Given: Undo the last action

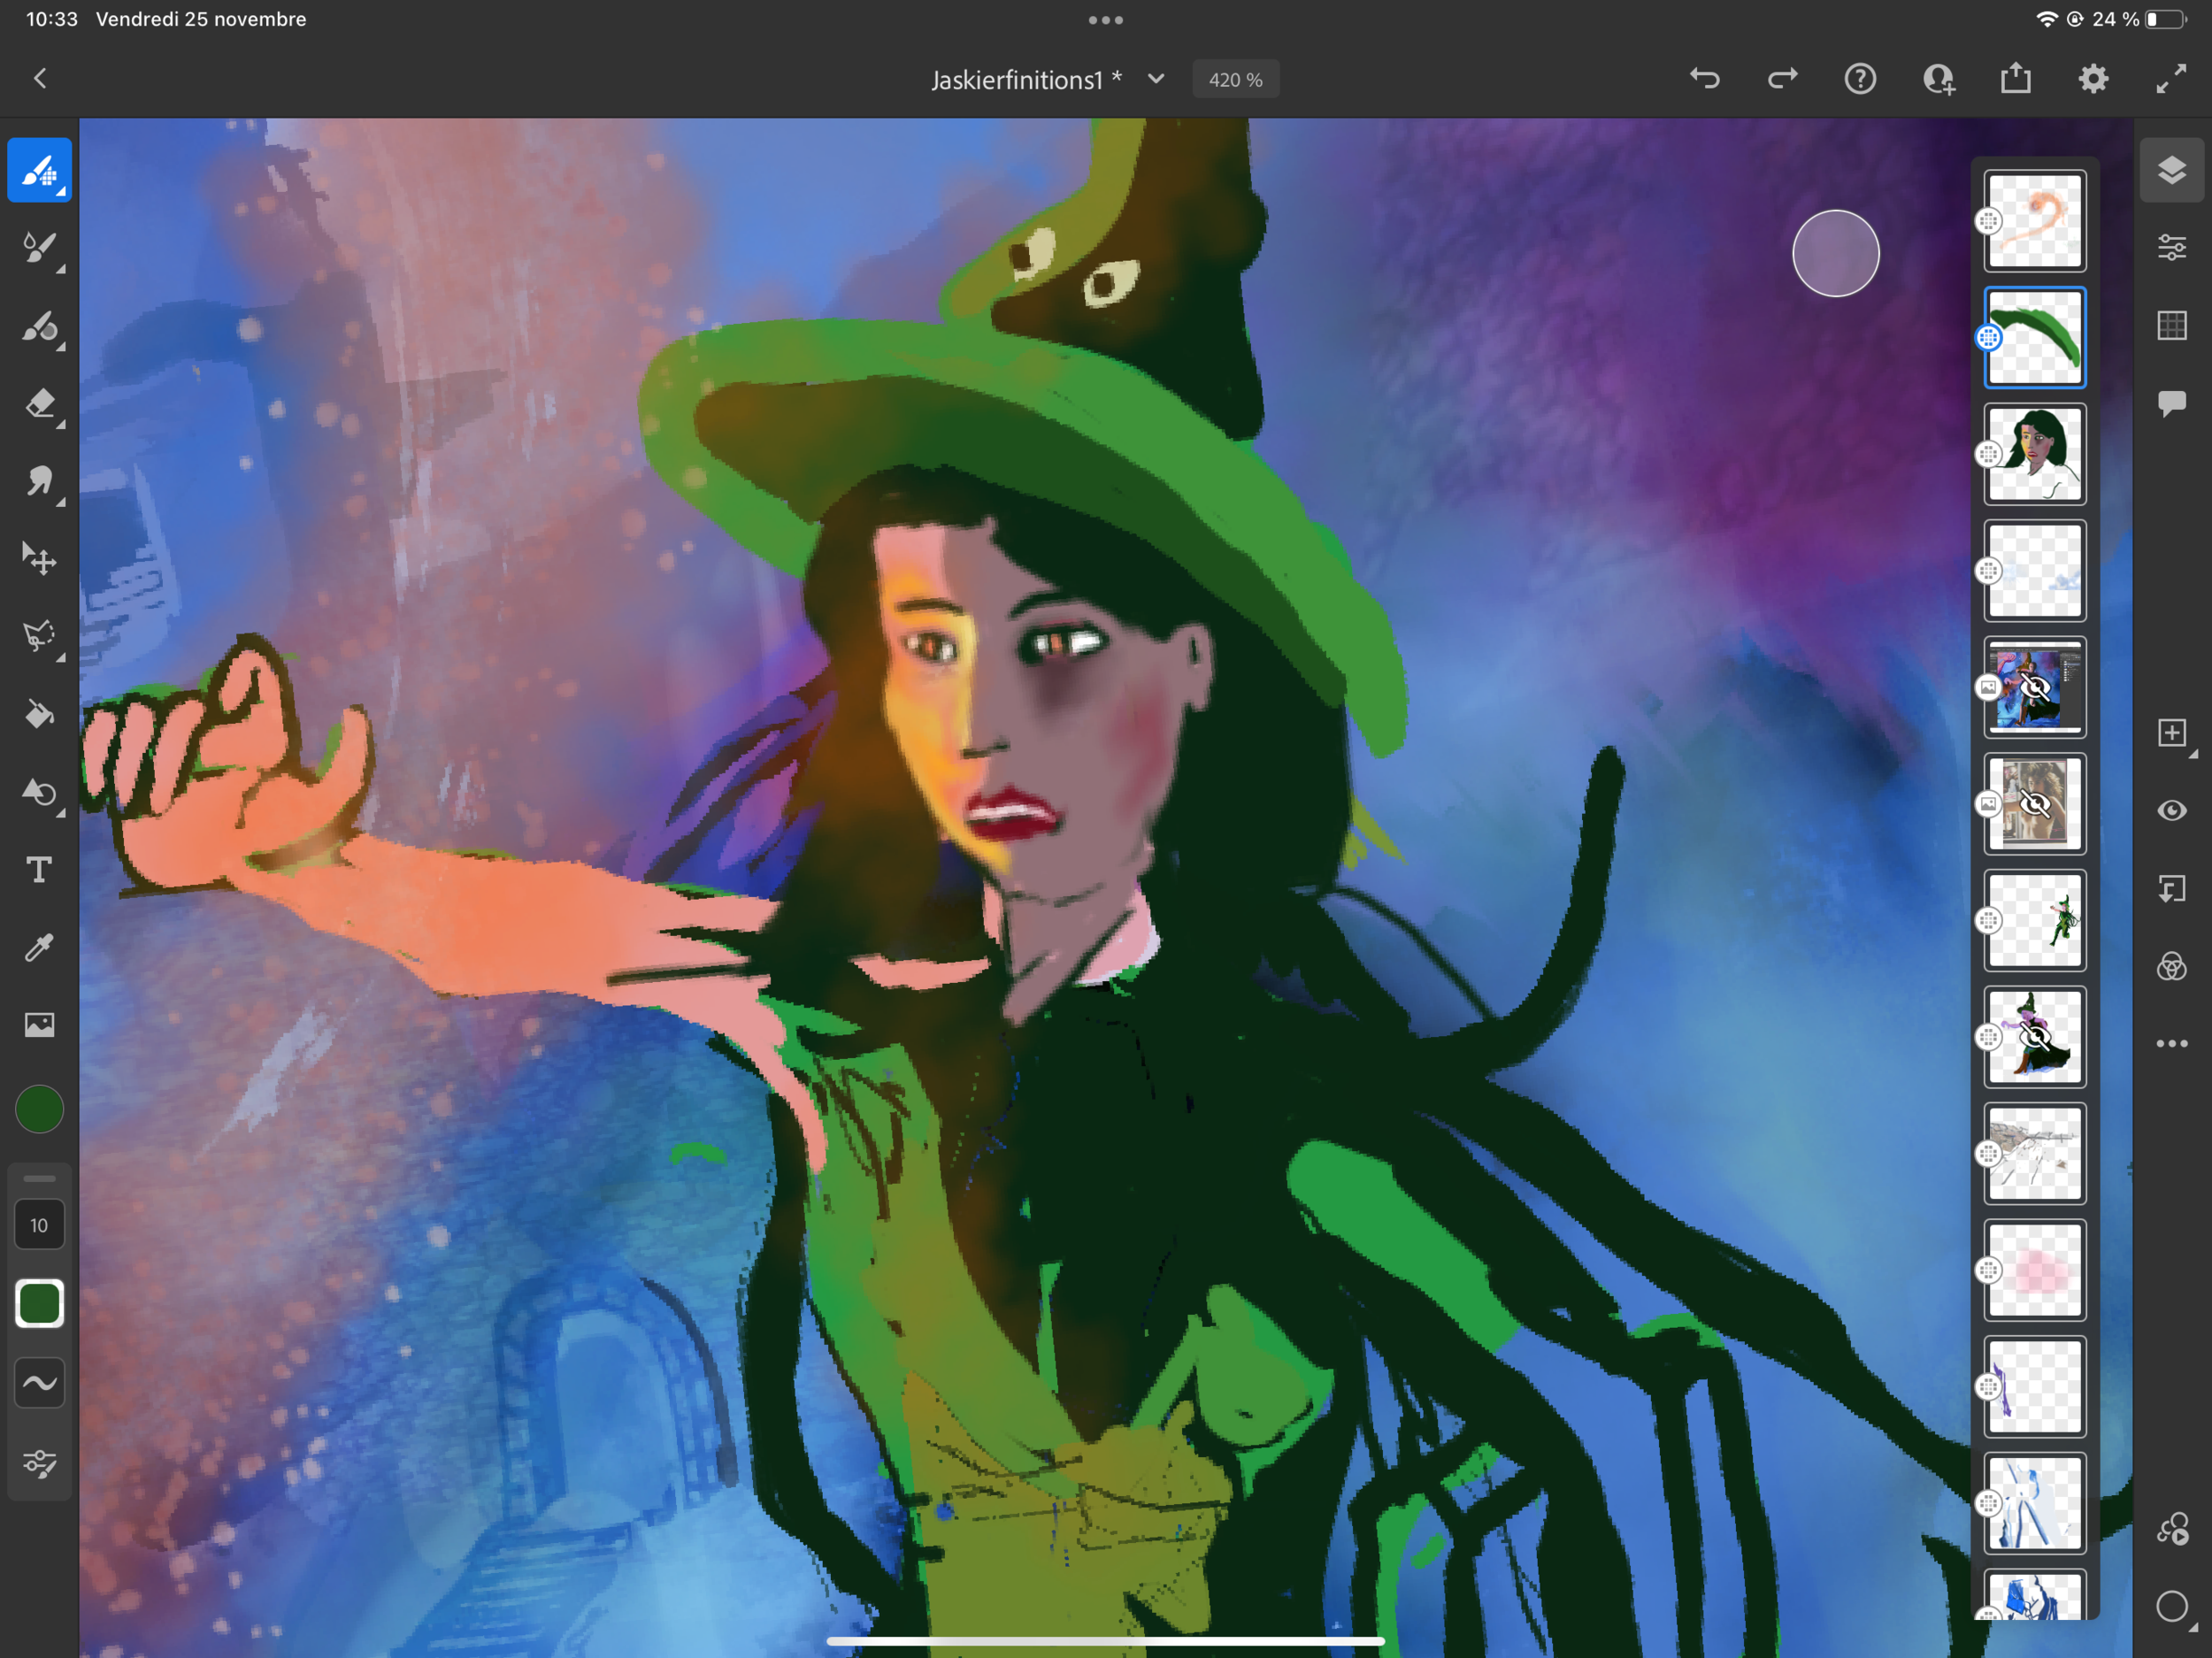Looking at the screenshot, I should (1705, 79).
